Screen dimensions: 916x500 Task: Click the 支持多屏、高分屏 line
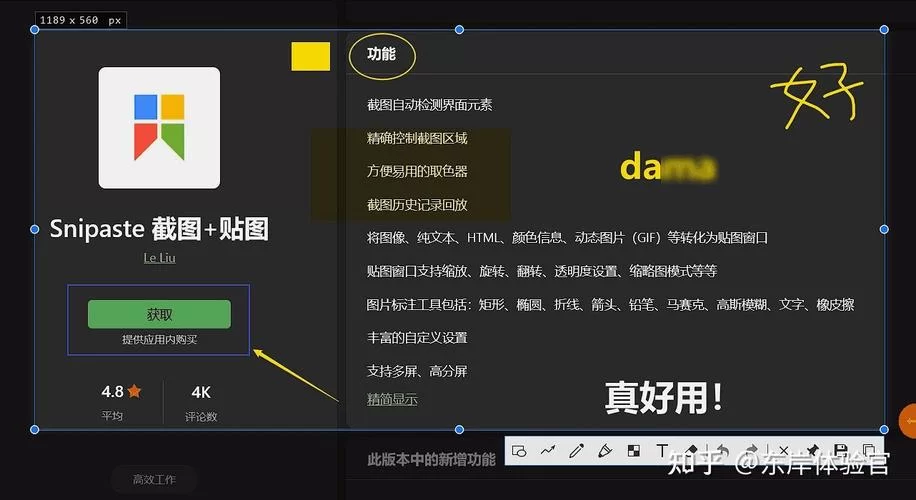pos(417,371)
